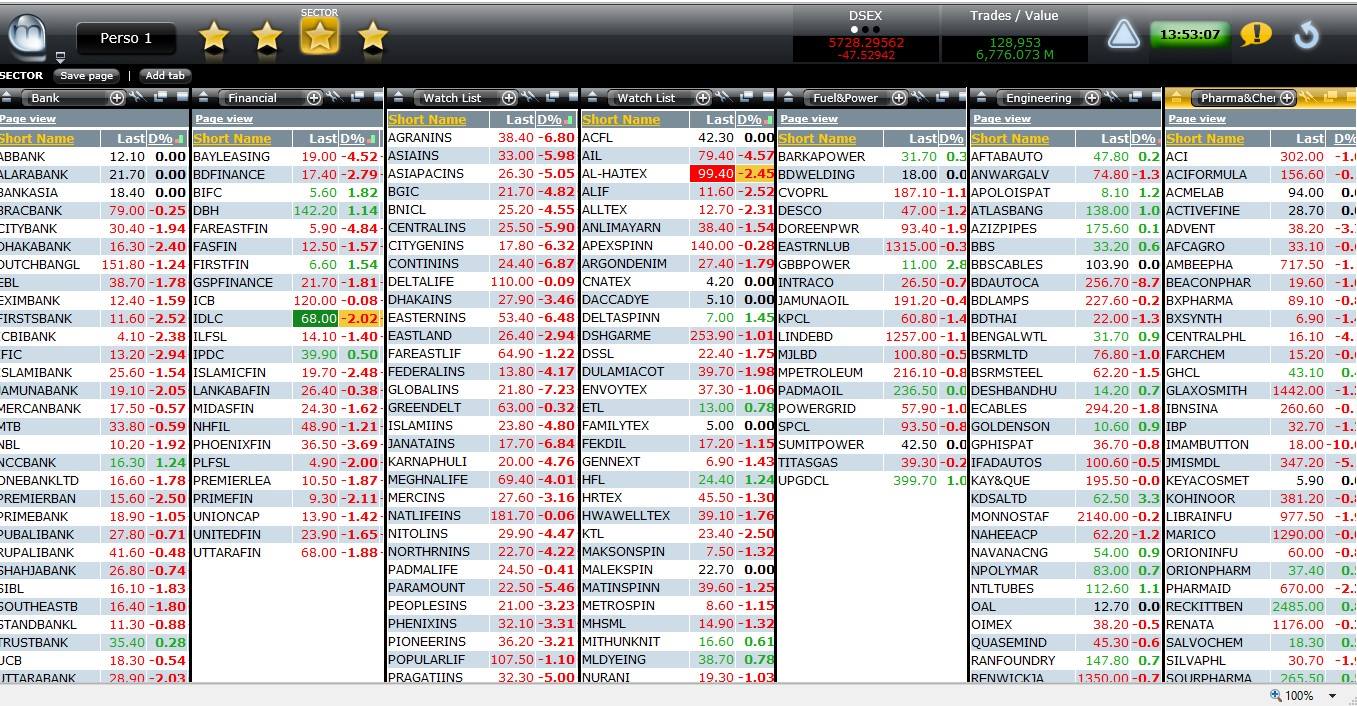This screenshot has width=1357, height=706.
Task: Open wrench settings on the AGRANINS Watch List
Action: pyautogui.click(x=529, y=97)
